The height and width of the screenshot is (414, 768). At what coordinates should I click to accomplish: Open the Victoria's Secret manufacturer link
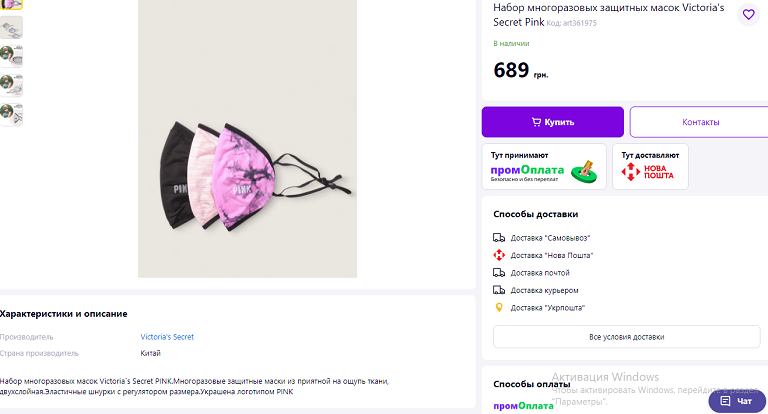[167, 337]
